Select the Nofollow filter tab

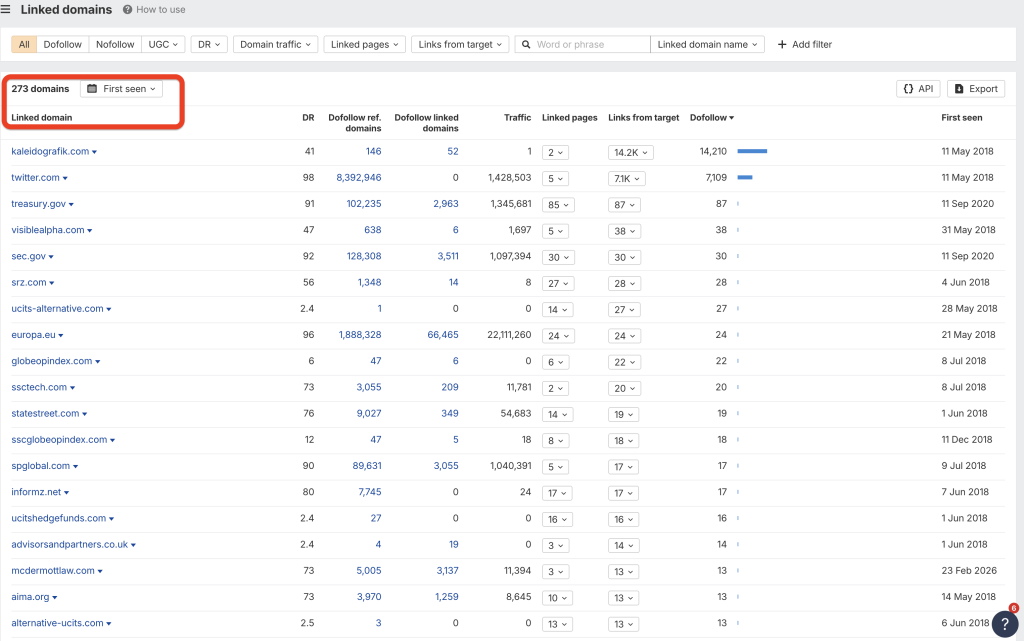[115, 44]
